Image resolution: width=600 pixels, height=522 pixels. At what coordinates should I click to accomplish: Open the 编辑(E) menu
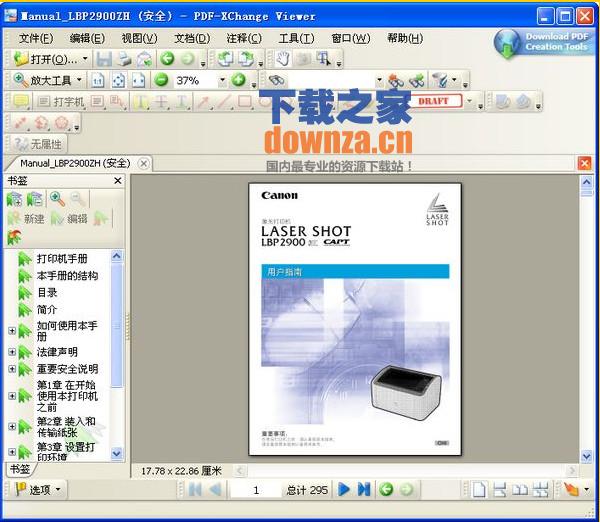tap(87, 38)
